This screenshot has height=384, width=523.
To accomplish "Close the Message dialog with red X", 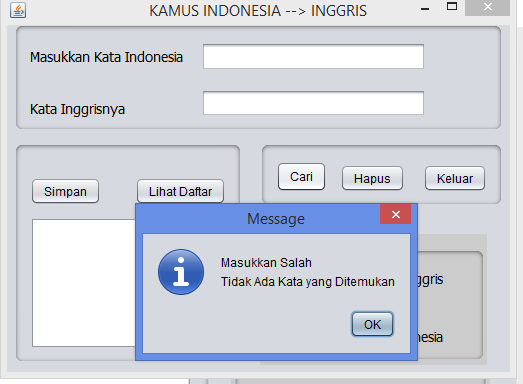I will click(396, 215).
